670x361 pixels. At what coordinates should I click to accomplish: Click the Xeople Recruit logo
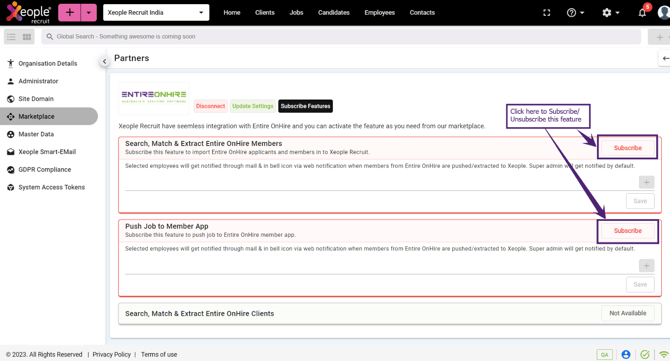pyautogui.click(x=28, y=12)
